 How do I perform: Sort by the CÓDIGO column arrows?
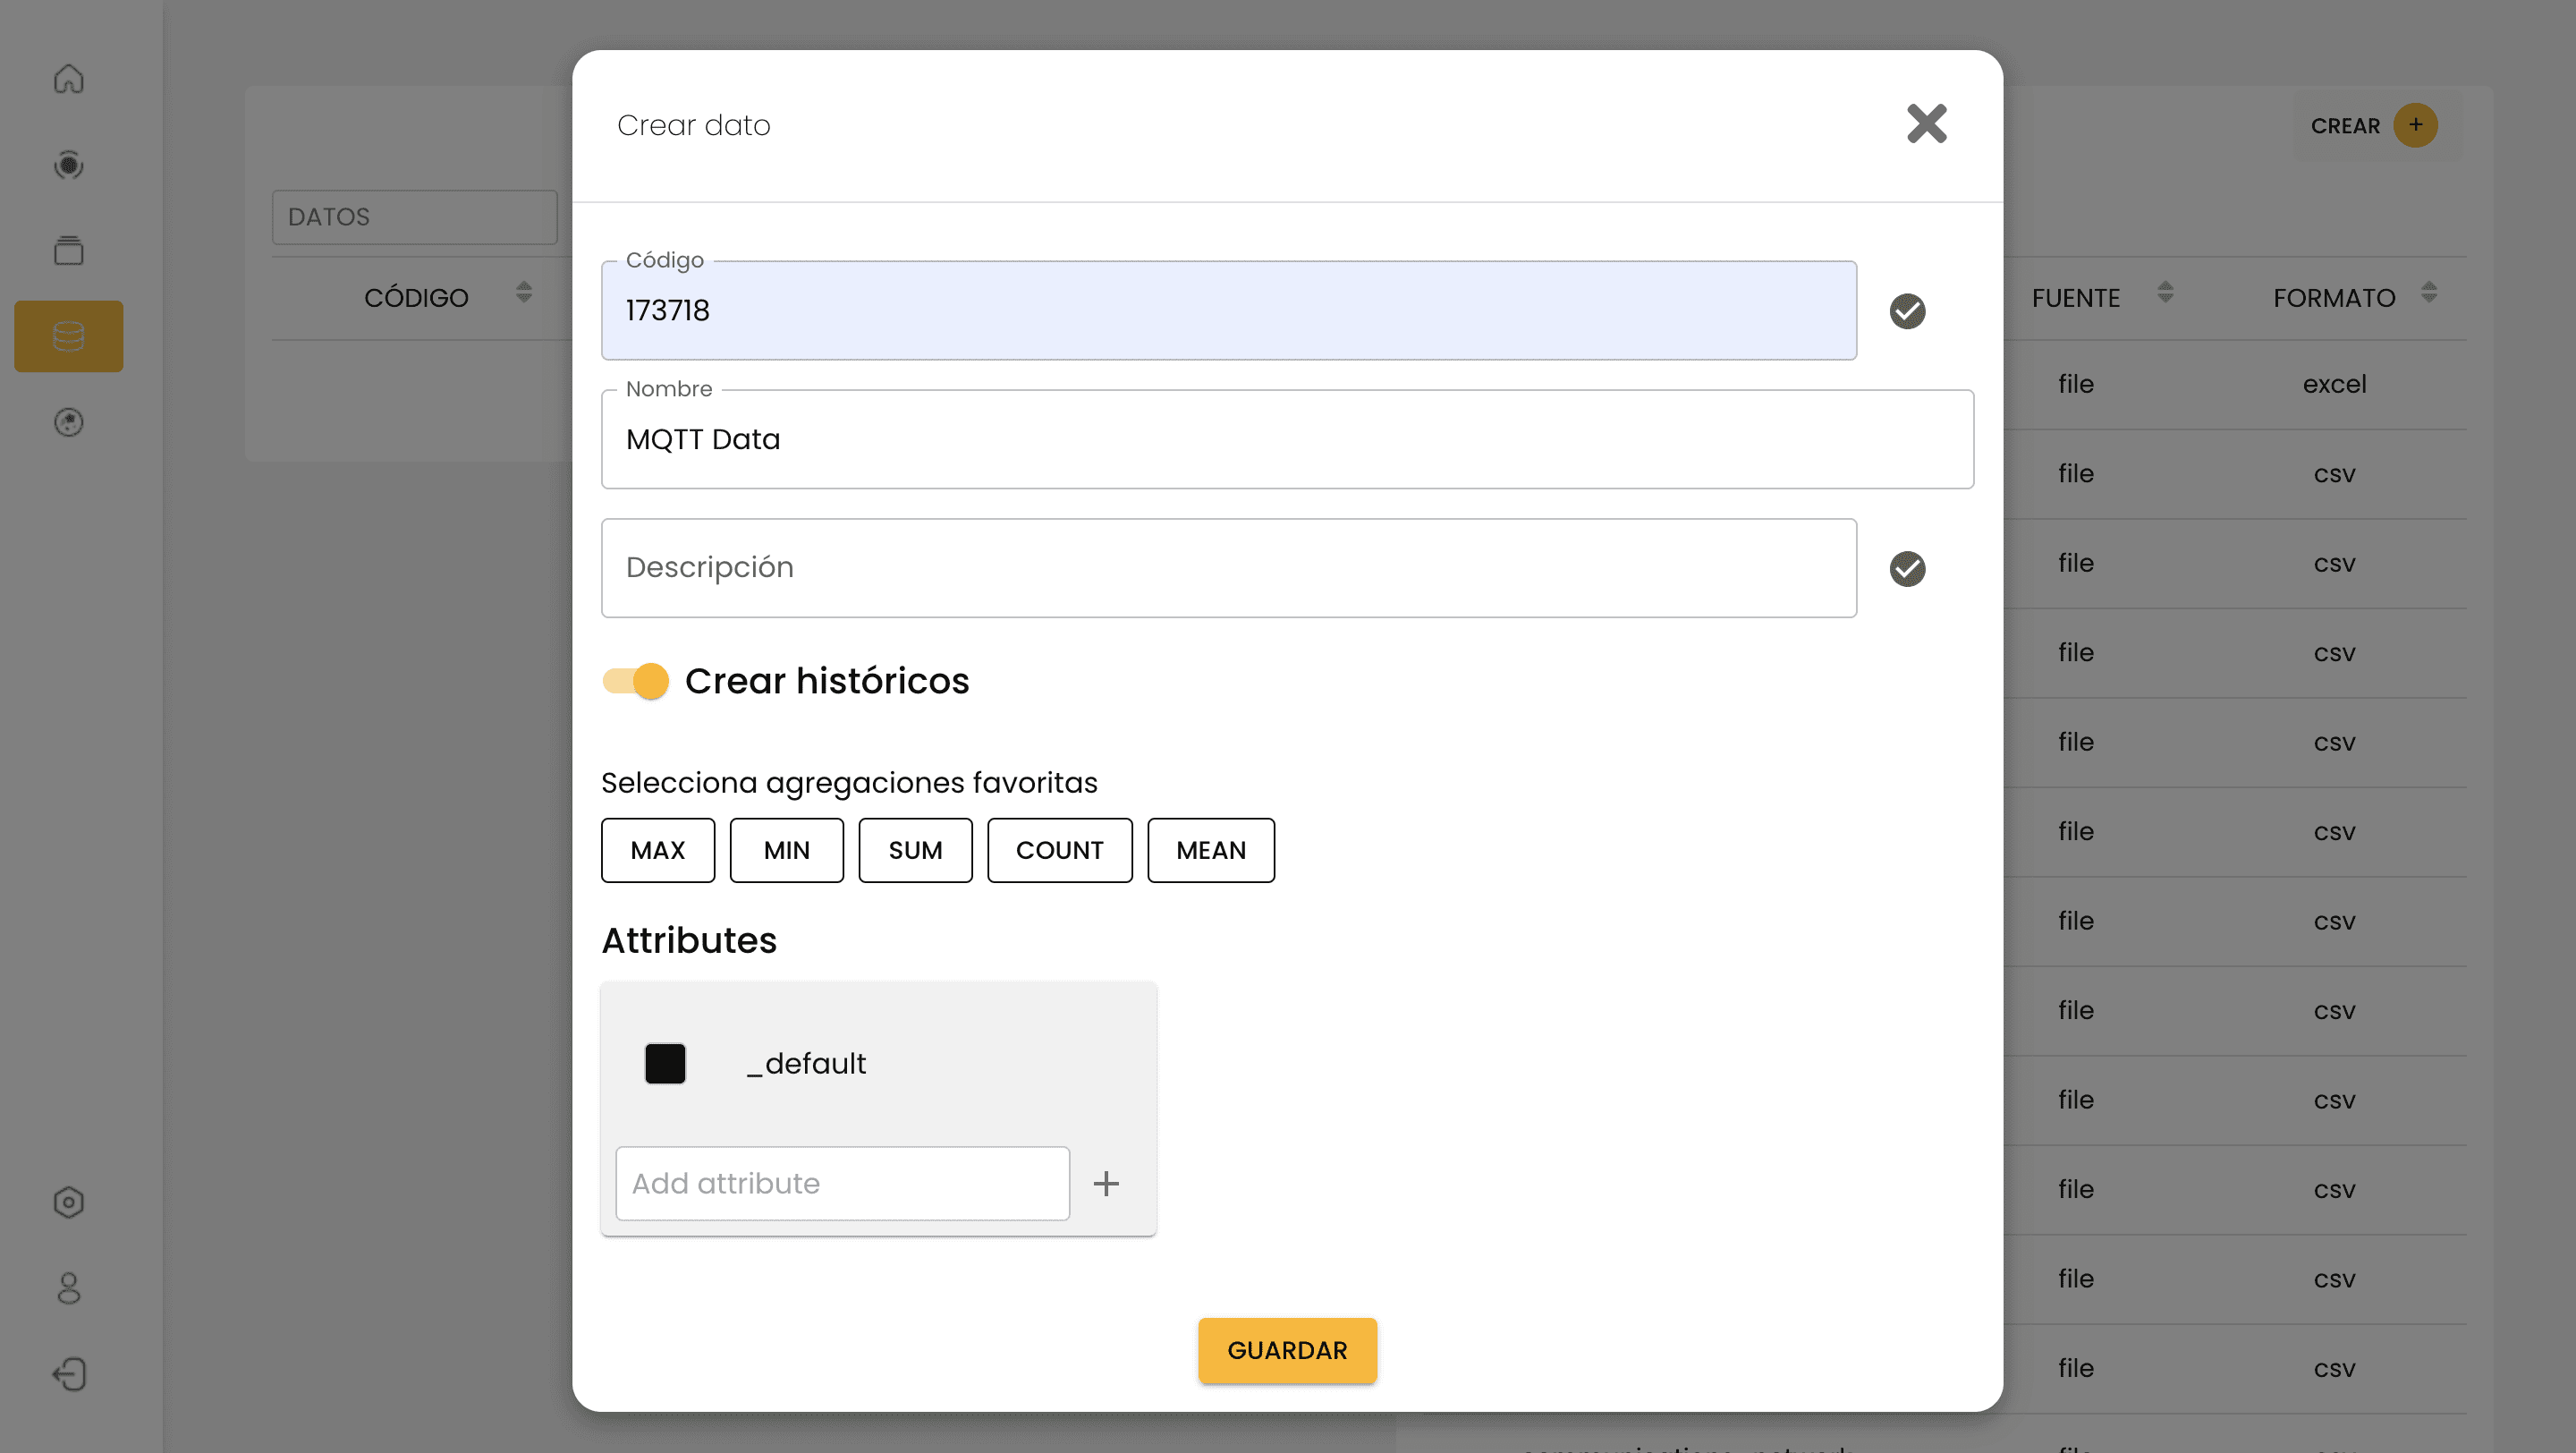[523, 292]
